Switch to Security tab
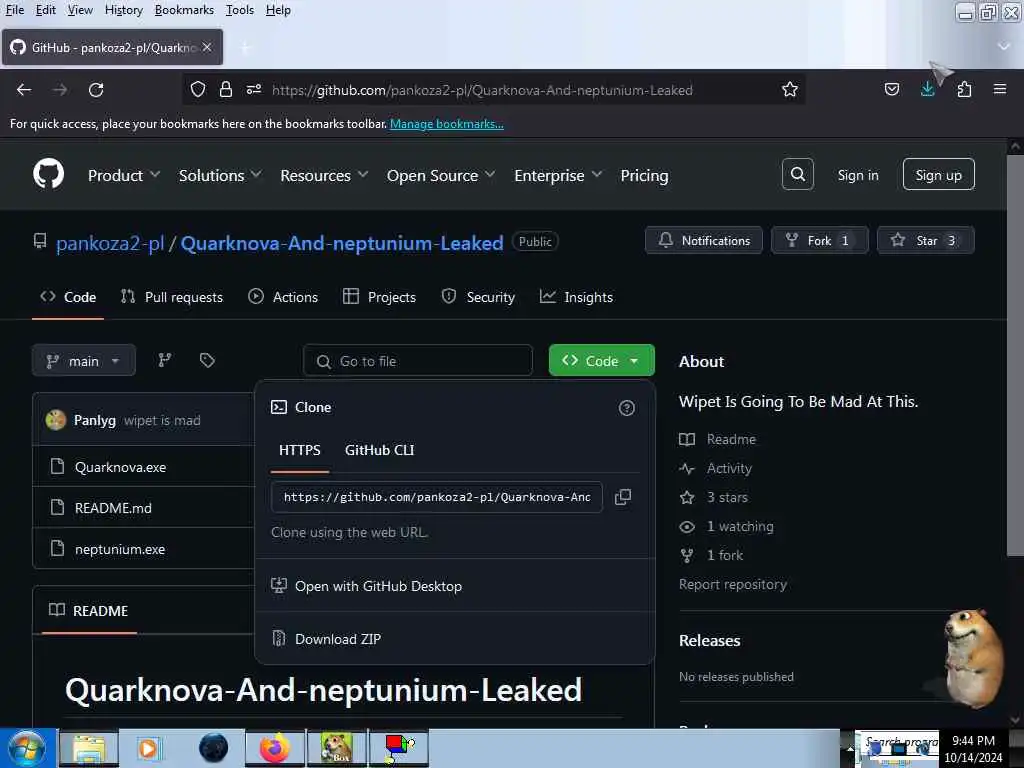The width and height of the screenshot is (1024, 768). point(478,297)
